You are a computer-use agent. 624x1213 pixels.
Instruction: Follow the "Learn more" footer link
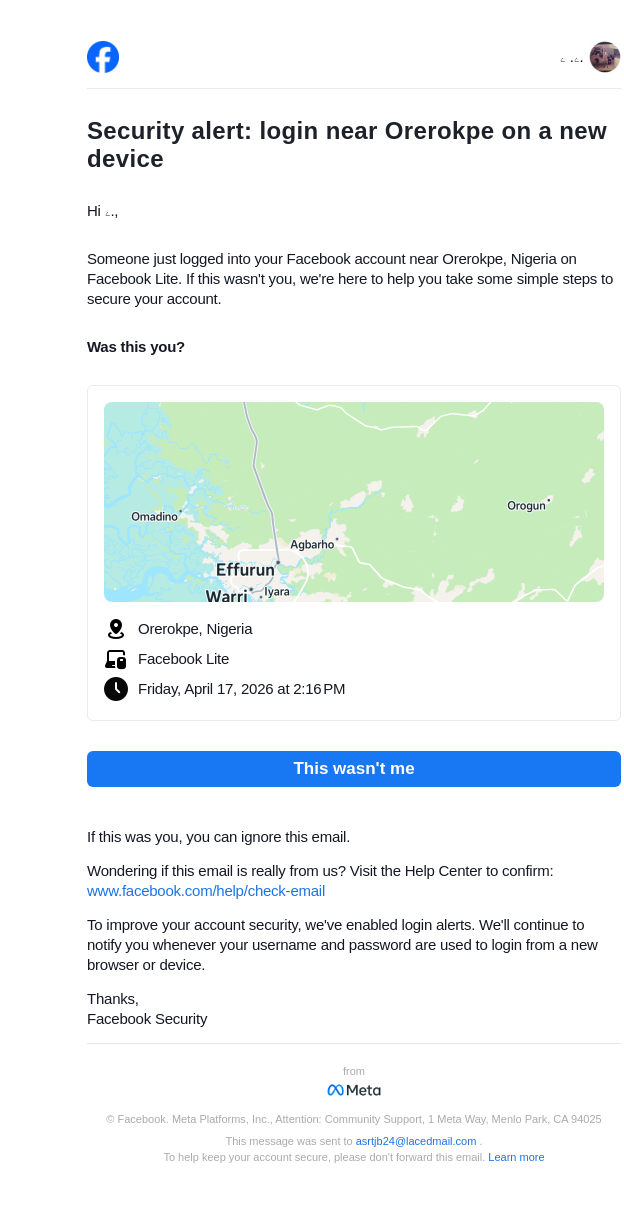(x=516, y=1157)
